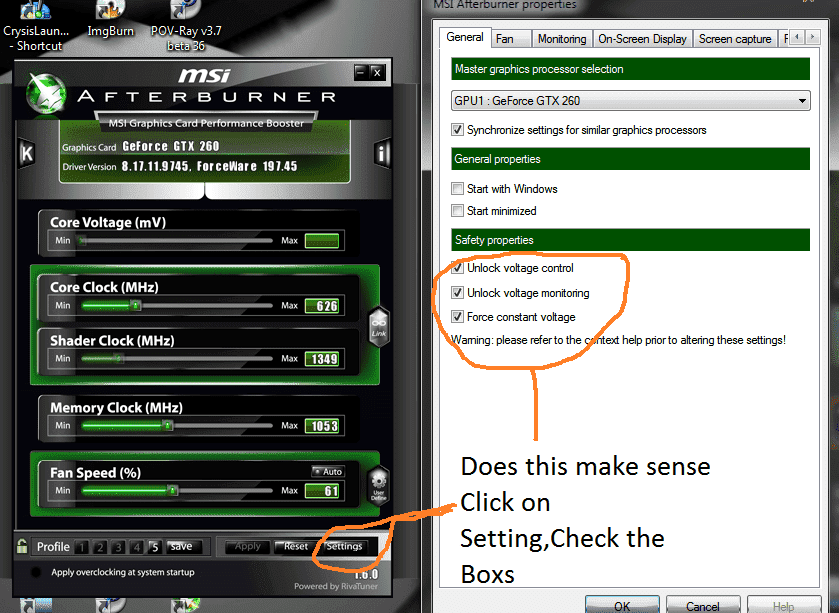839x613 pixels.
Task: Click the Kombustor K side button
Action: pyautogui.click(x=26, y=153)
